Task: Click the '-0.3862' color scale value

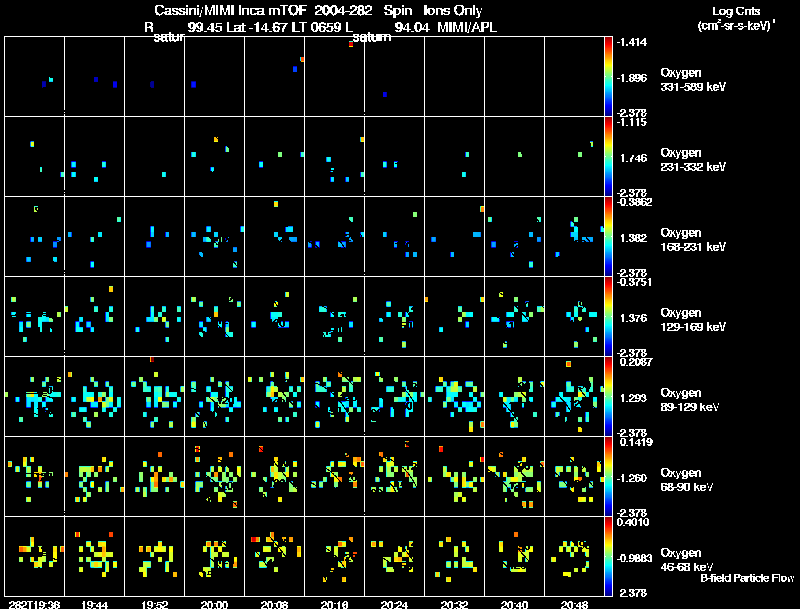Action: (634, 202)
